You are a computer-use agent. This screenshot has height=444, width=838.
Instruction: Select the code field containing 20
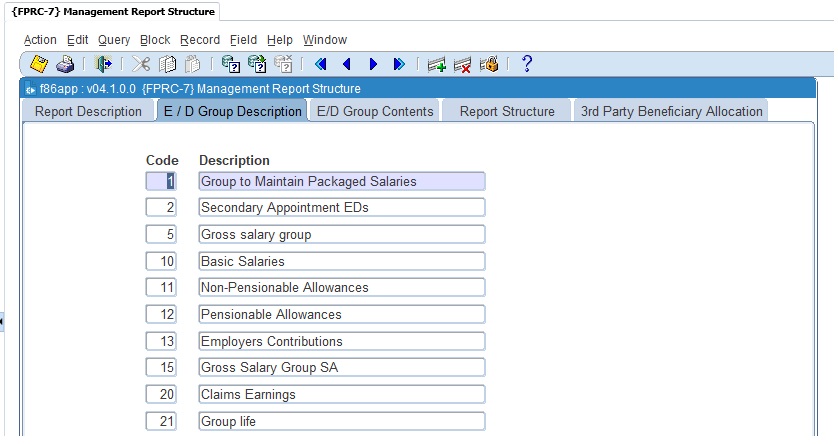(161, 394)
